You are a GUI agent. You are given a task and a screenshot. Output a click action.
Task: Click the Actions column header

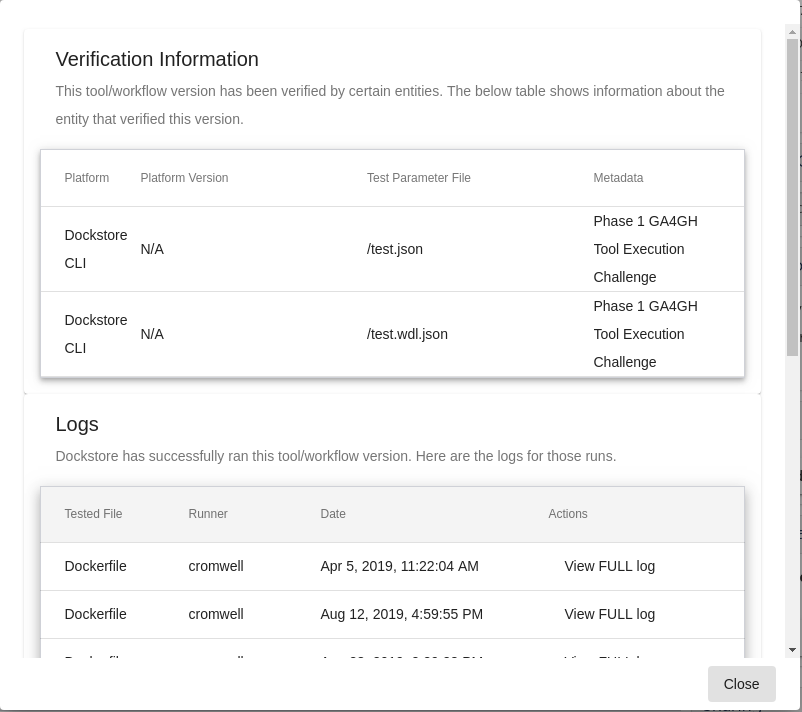[567, 514]
